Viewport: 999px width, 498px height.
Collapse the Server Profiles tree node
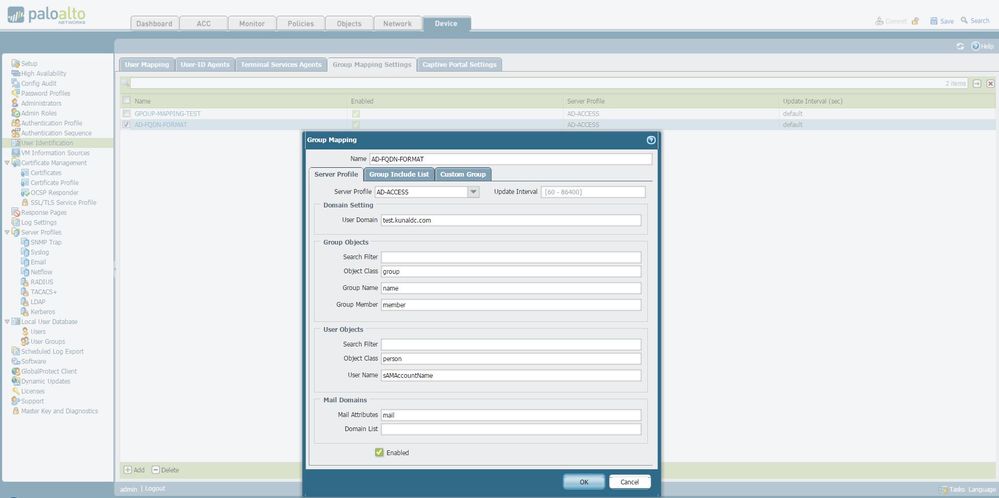(x=7, y=232)
